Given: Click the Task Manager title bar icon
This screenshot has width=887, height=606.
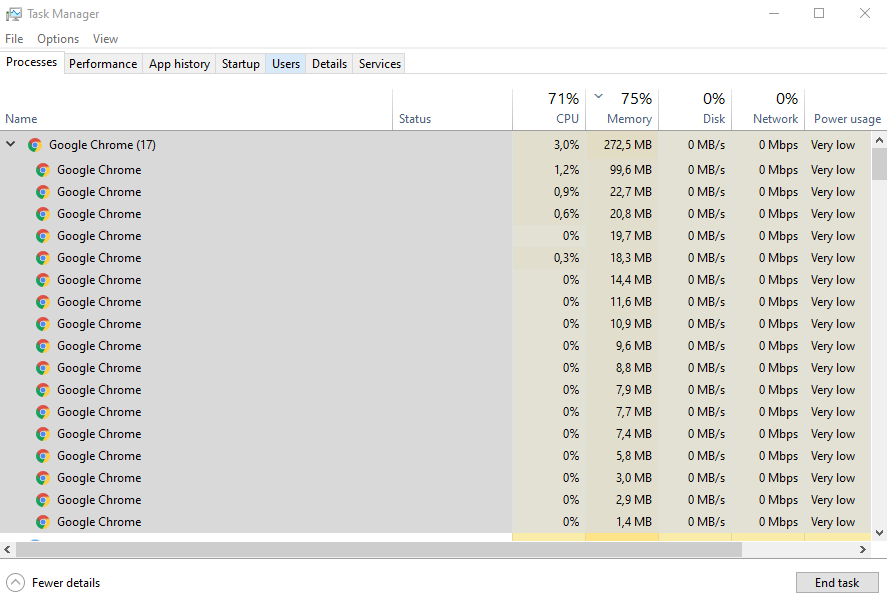Looking at the screenshot, I should [x=14, y=14].
